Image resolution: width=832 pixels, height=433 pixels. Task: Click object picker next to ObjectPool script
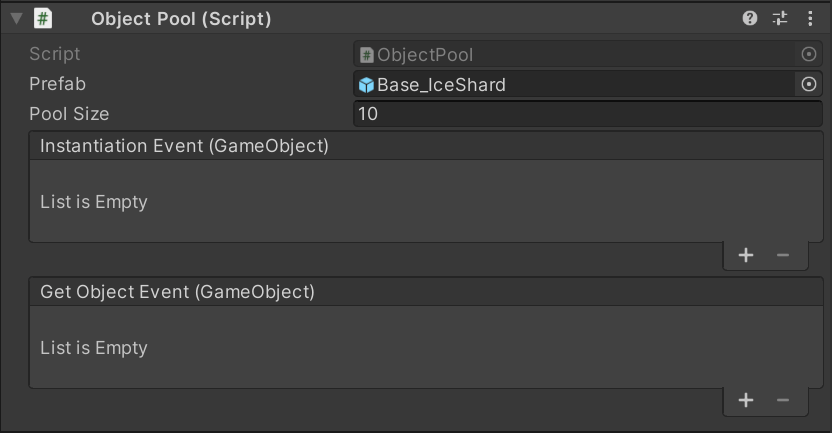point(809,55)
